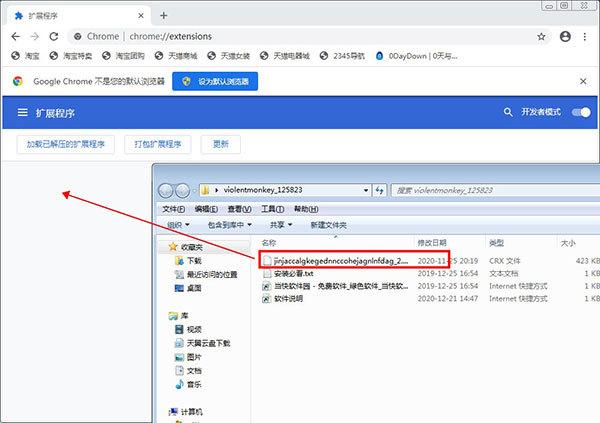Click 新建文件夹 in Explorer toolbar
Image resolution: width=600 pixels, height=423 pixels.
tap(328, 225)
